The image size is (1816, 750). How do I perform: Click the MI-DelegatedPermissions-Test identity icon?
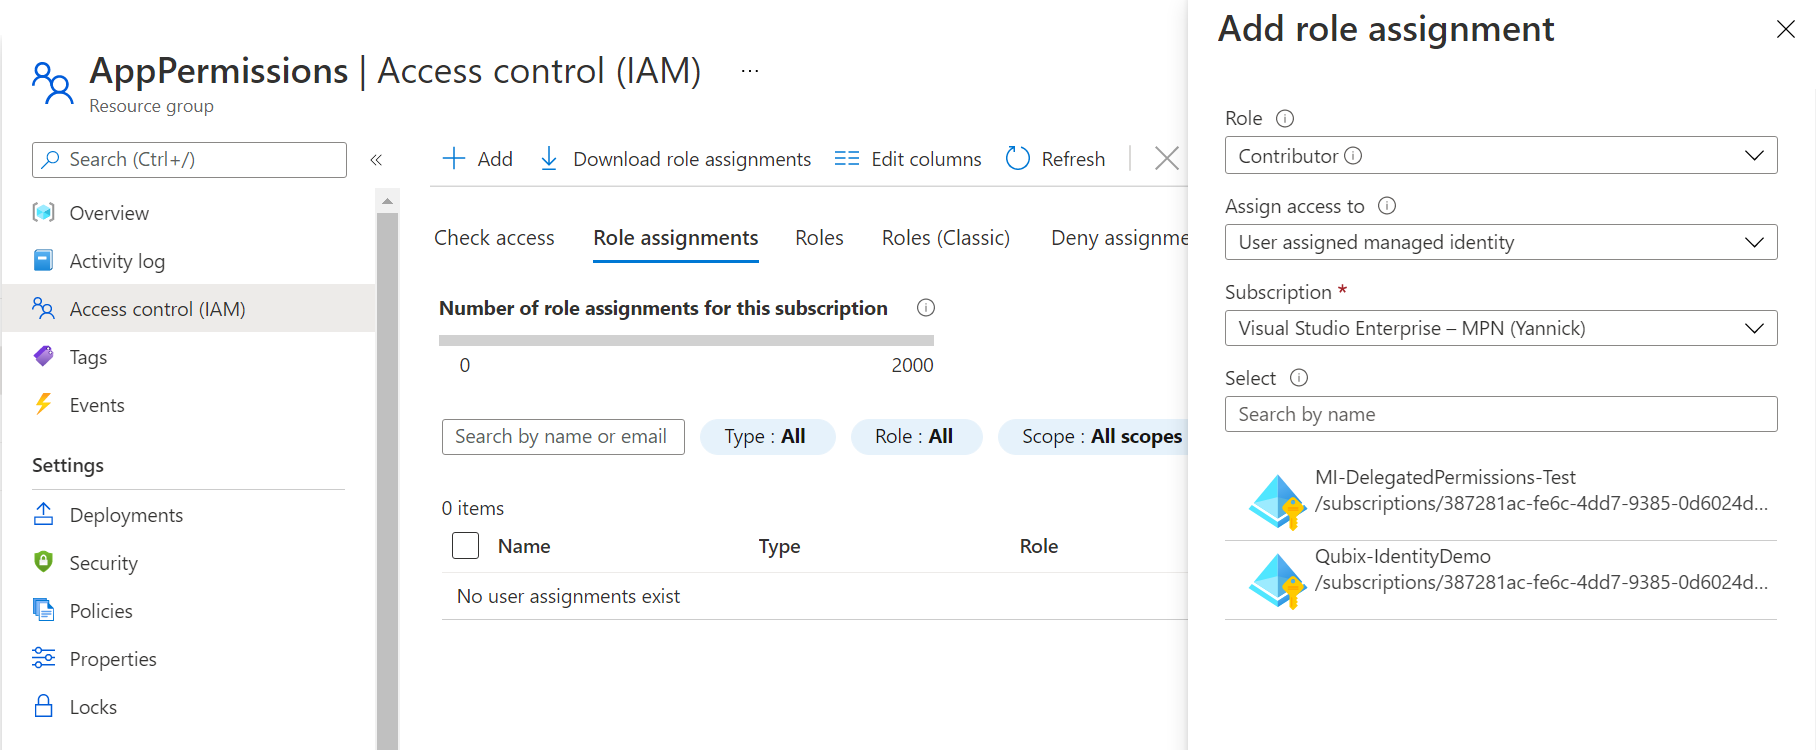click(1277, 501)
